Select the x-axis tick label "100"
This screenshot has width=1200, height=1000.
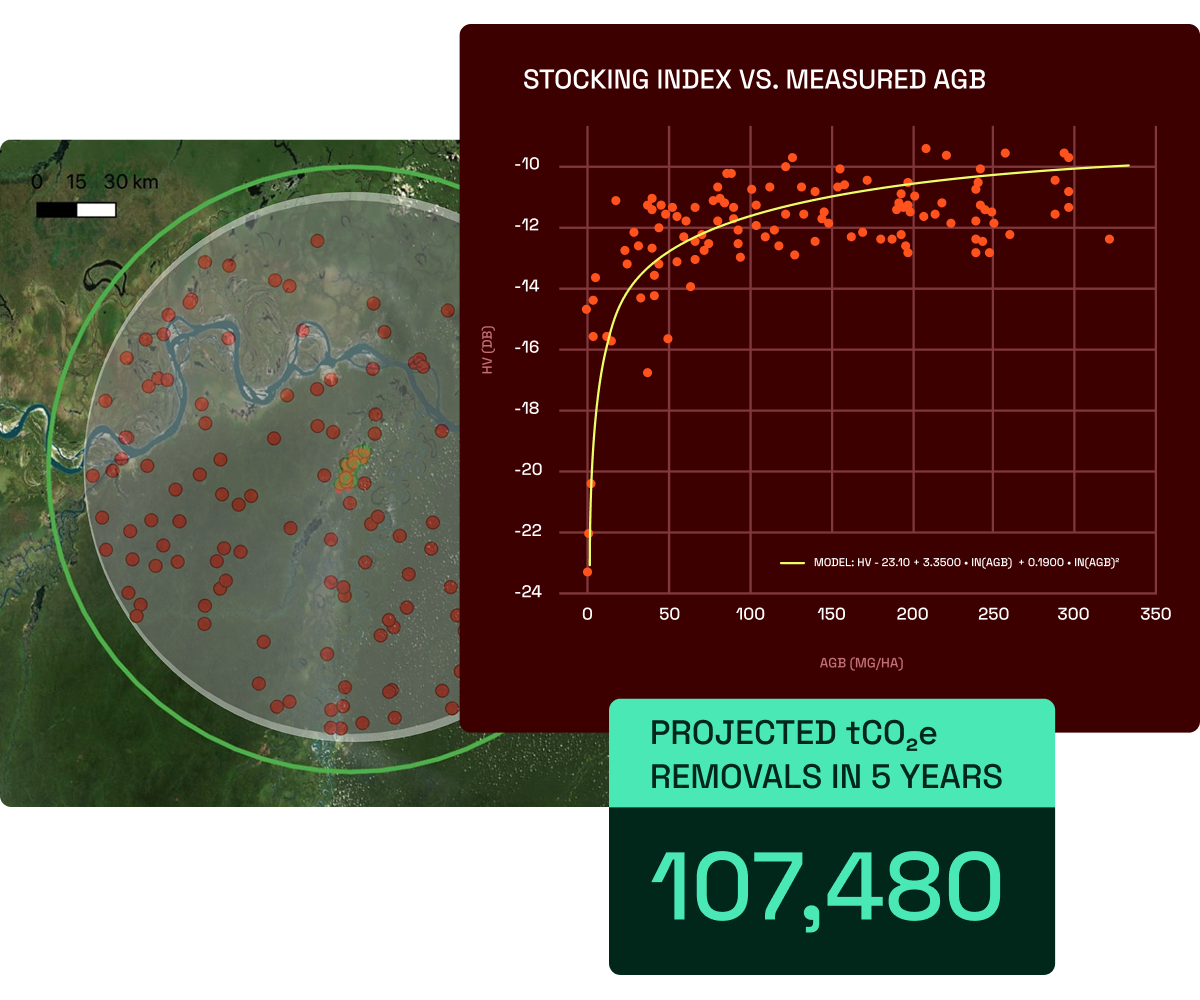tap(750, 614)
